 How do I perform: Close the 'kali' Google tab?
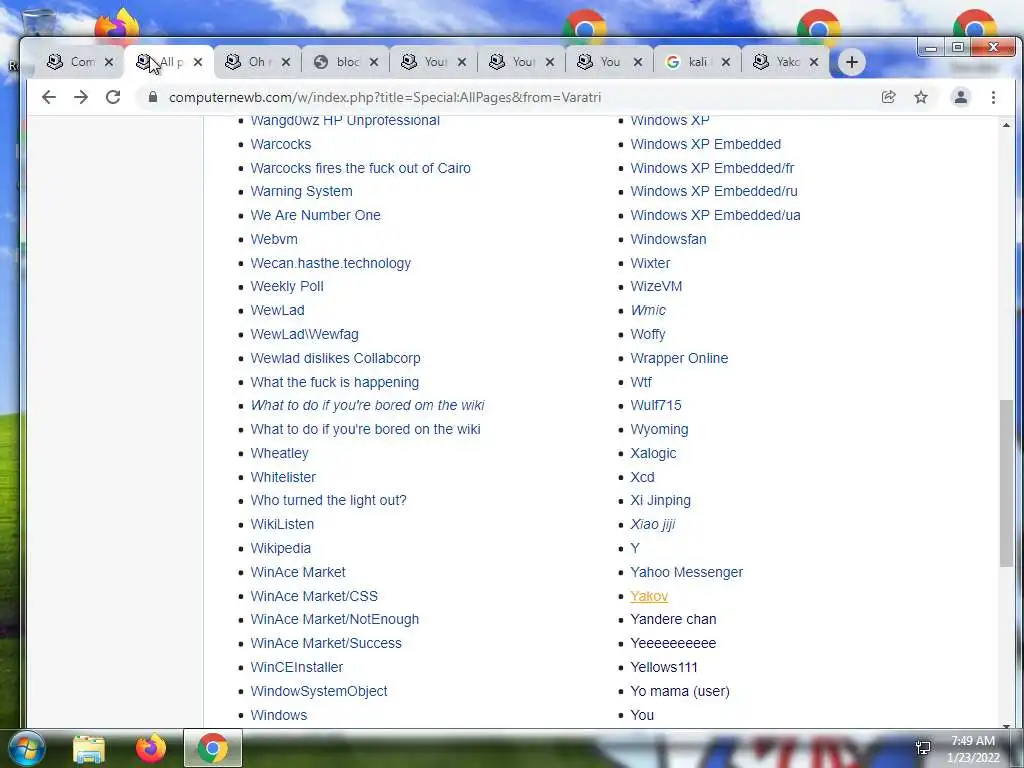pos(726,62)
